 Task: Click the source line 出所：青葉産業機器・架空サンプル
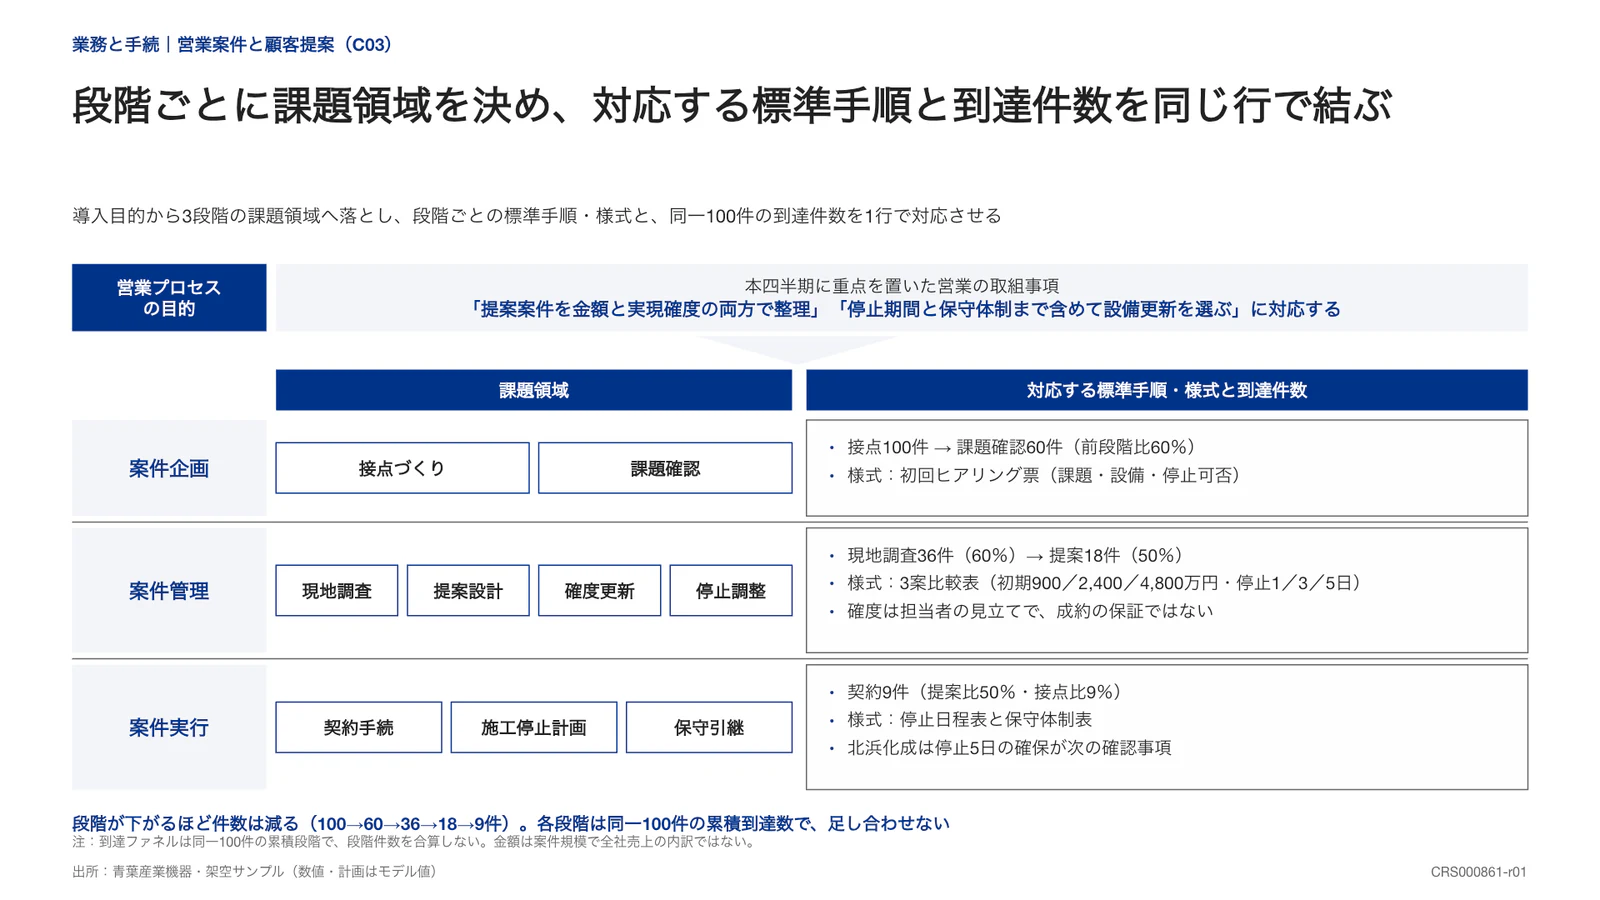click(x=257, y=872)
